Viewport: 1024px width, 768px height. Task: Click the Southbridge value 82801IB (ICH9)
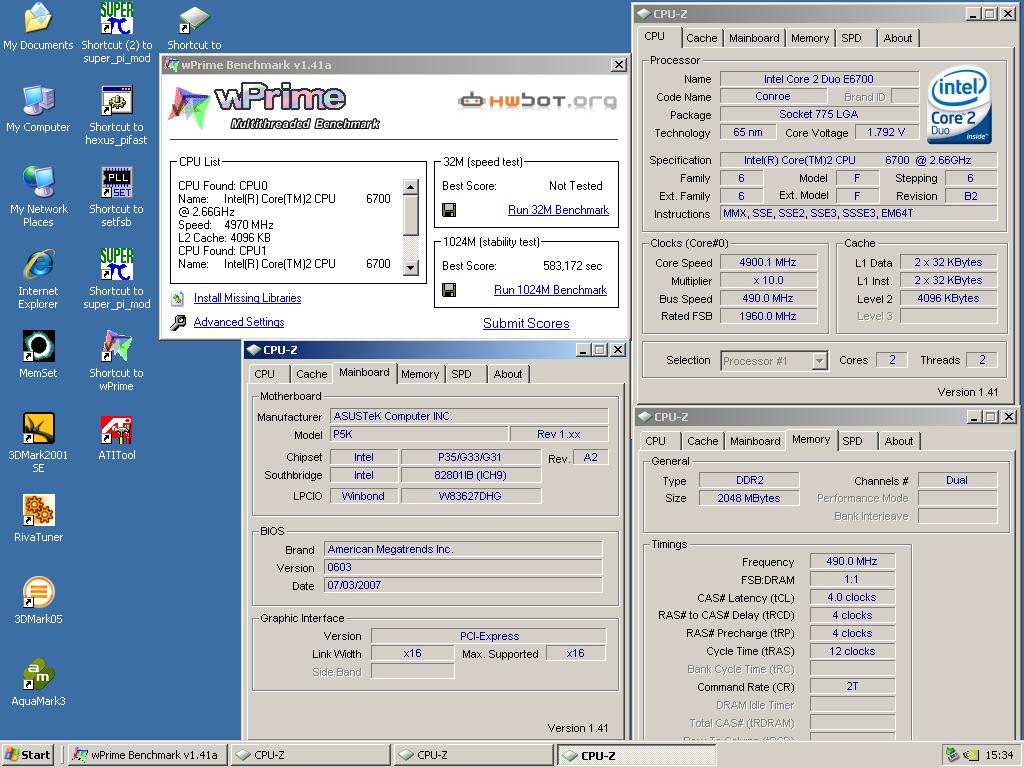[470, 475]
